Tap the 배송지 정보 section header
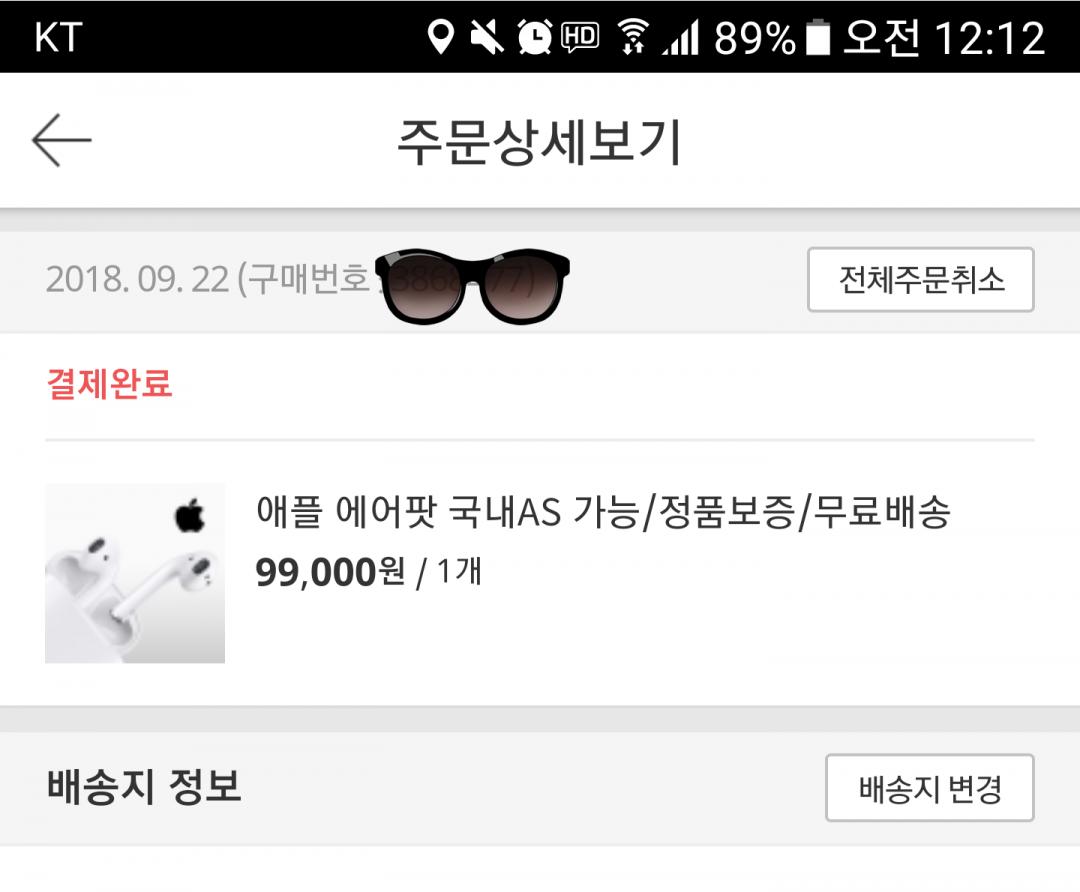The image size is (1080, 892). [x=144, y=787]
